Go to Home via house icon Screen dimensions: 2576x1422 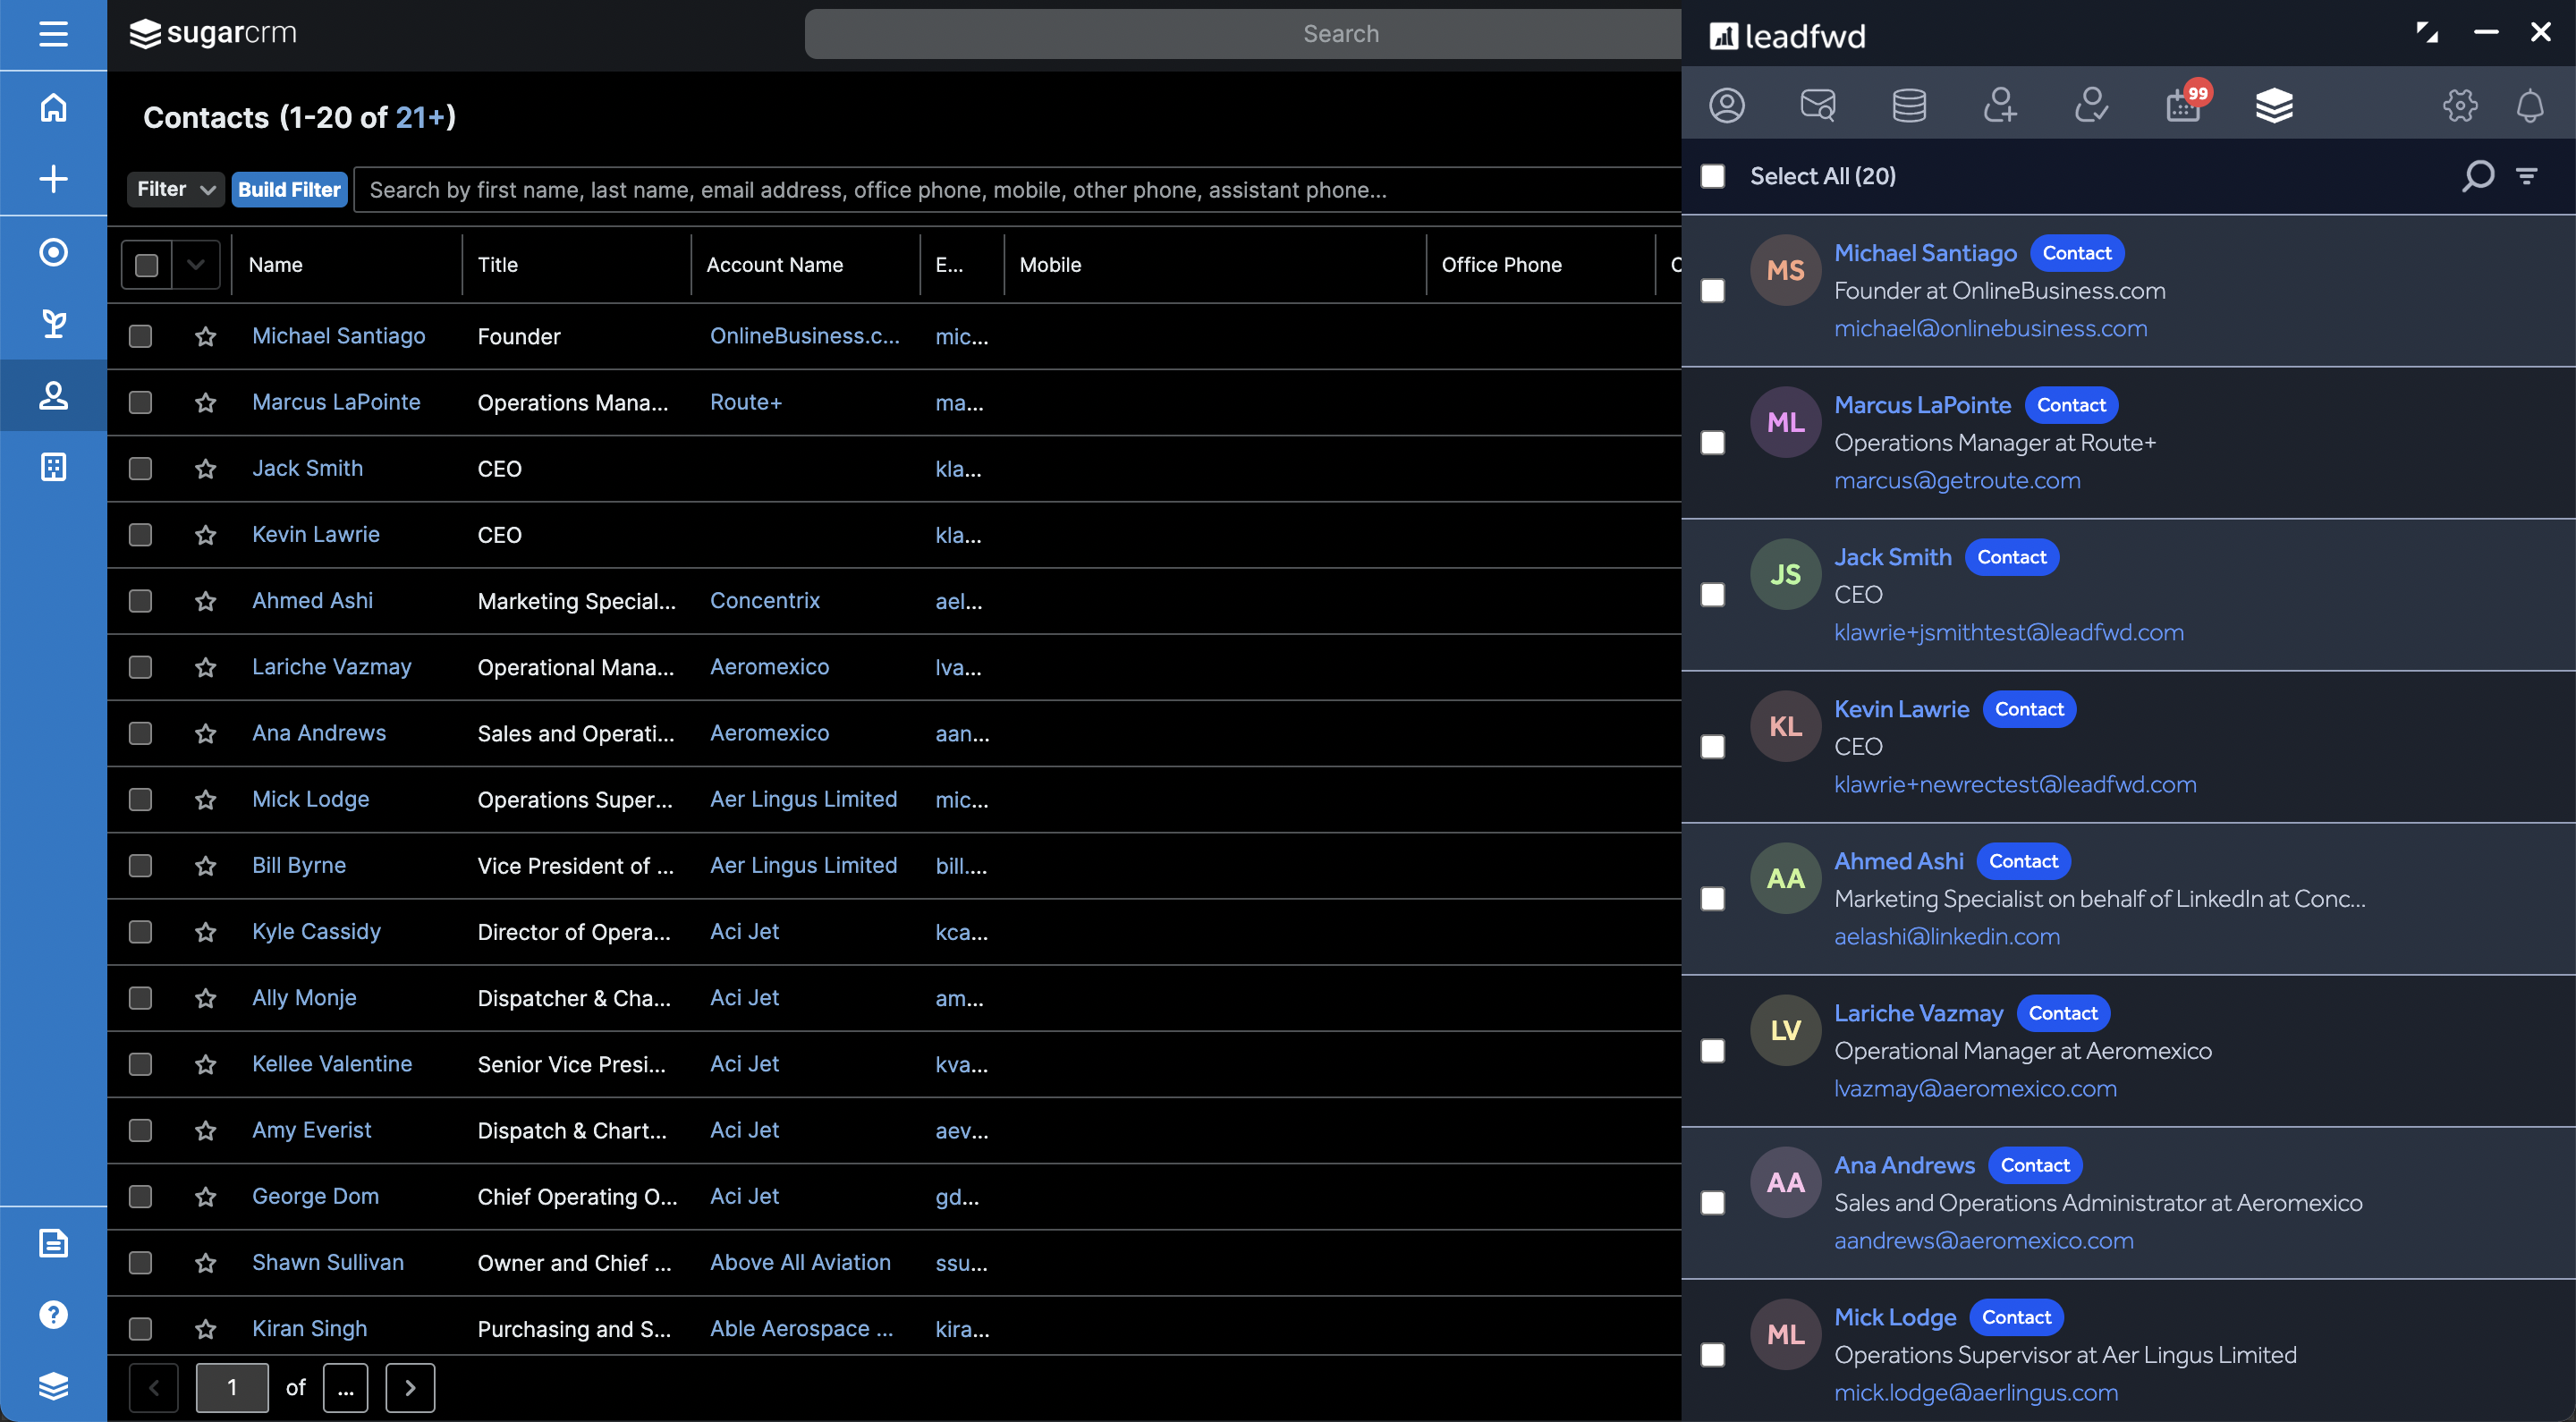(x=53, y=107)
